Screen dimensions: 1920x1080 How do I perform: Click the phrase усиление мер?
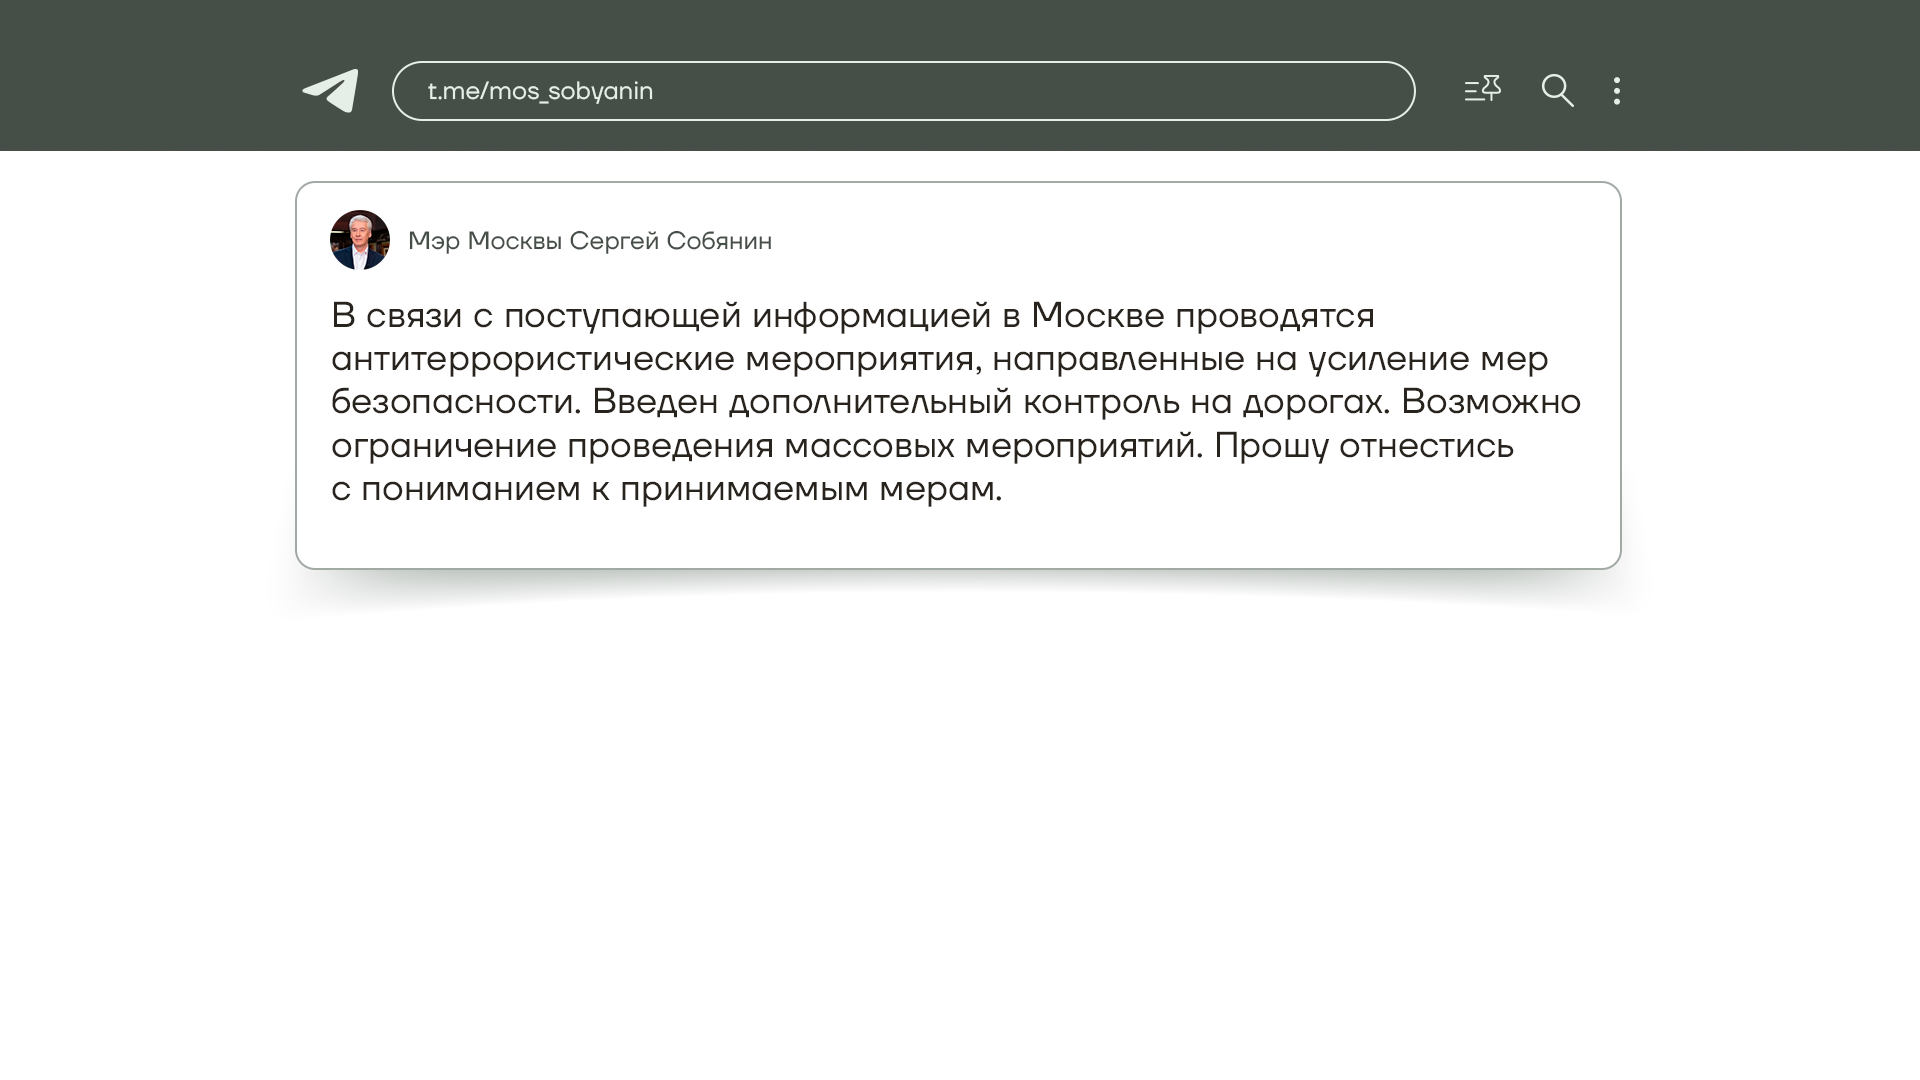click(x=1428, y=359)
